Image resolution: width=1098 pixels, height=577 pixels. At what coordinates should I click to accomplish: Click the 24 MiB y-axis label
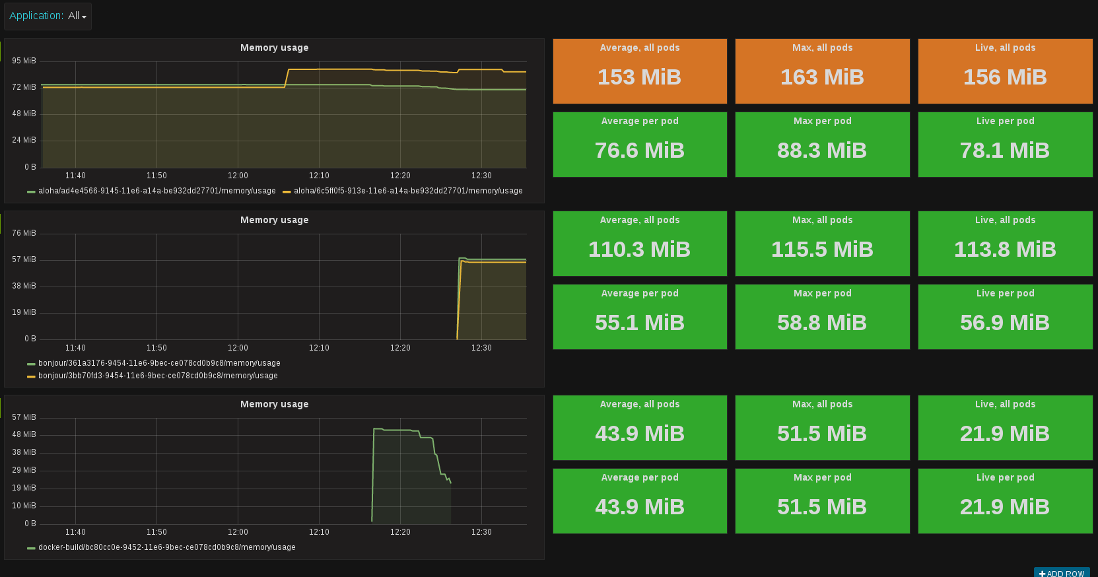pyautogui.click(x=24, y=140)
